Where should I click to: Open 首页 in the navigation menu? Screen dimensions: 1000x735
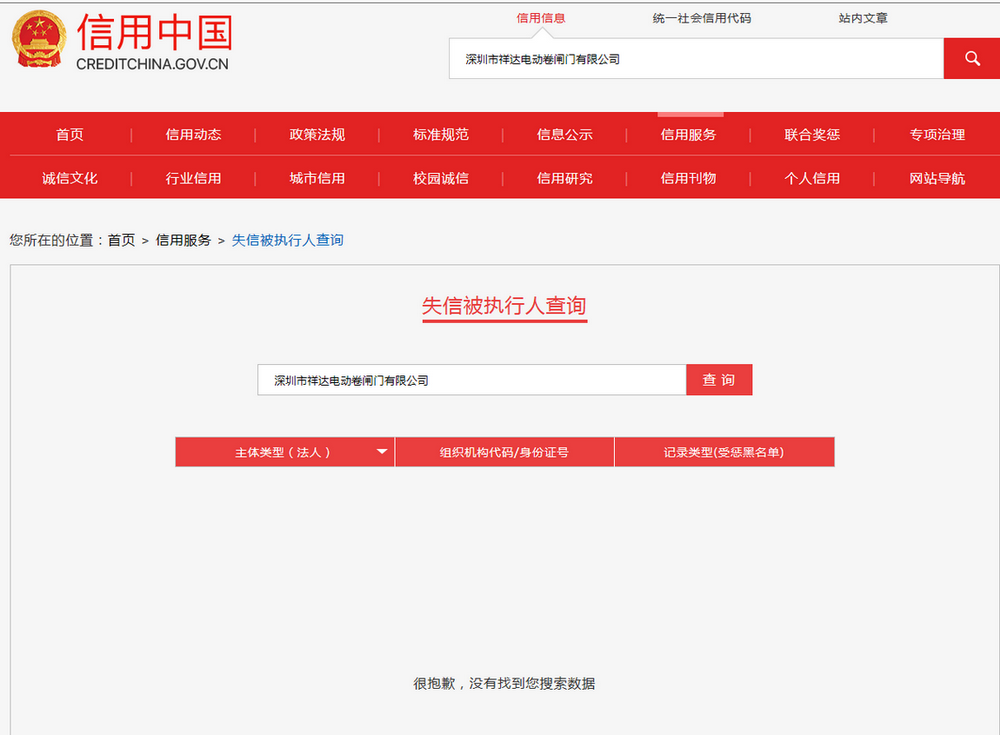point(70,135)
